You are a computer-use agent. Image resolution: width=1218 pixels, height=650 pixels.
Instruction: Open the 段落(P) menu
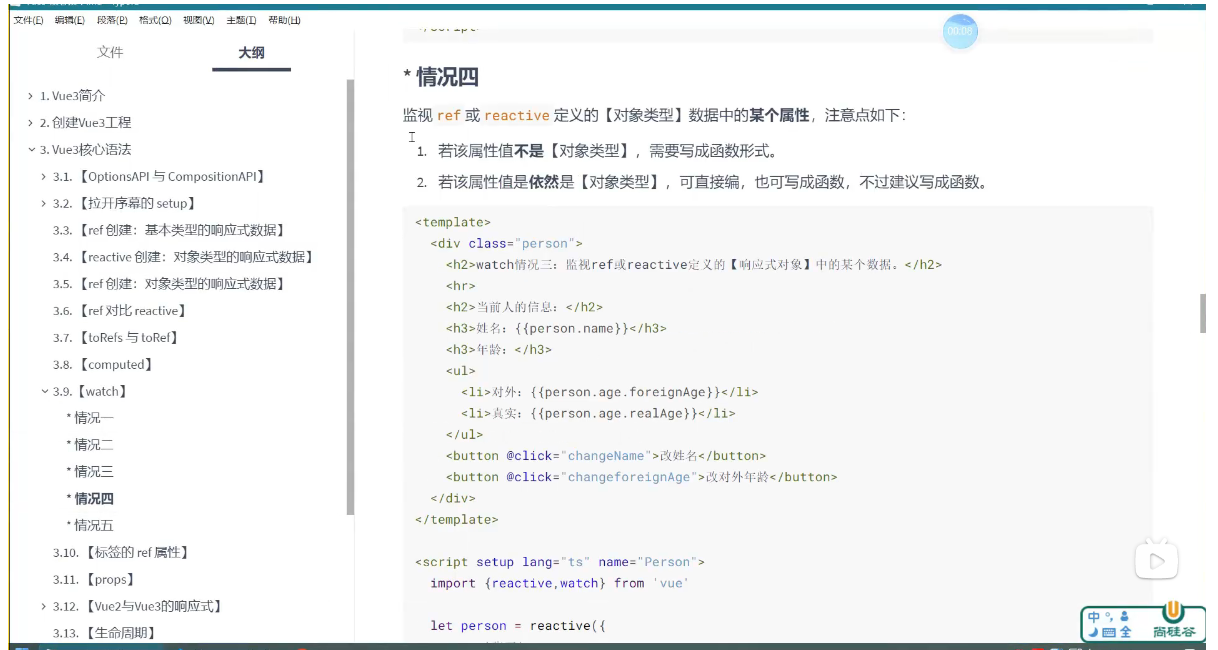(x=112, y=20)
